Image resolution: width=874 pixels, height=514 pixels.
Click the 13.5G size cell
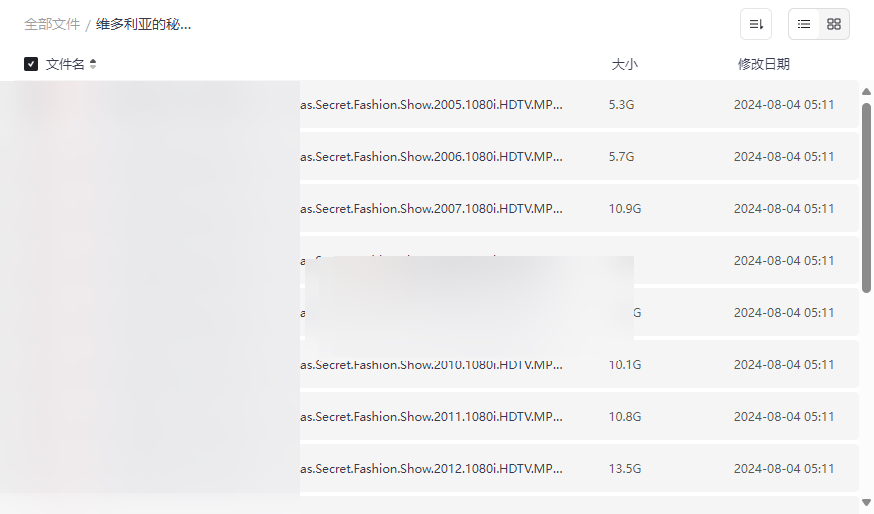(623, 468)
